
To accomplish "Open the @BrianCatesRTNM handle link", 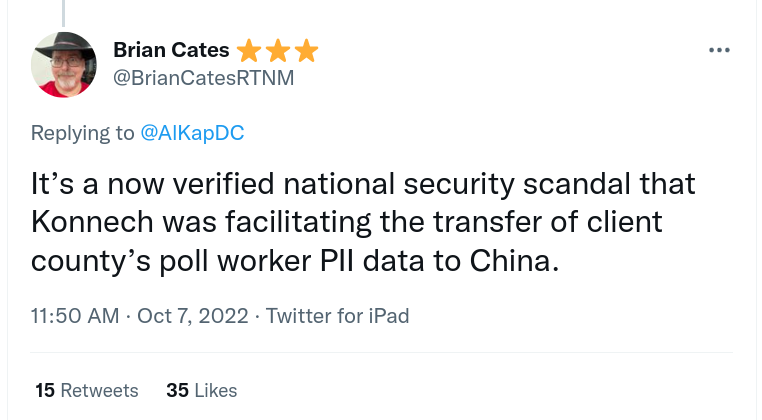I will pyautogui.click(x=204, y=79).
